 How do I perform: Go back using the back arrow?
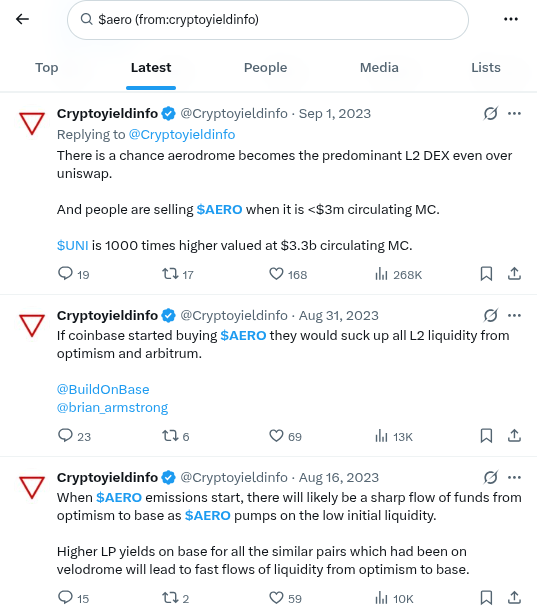click(x=22, y=19)
